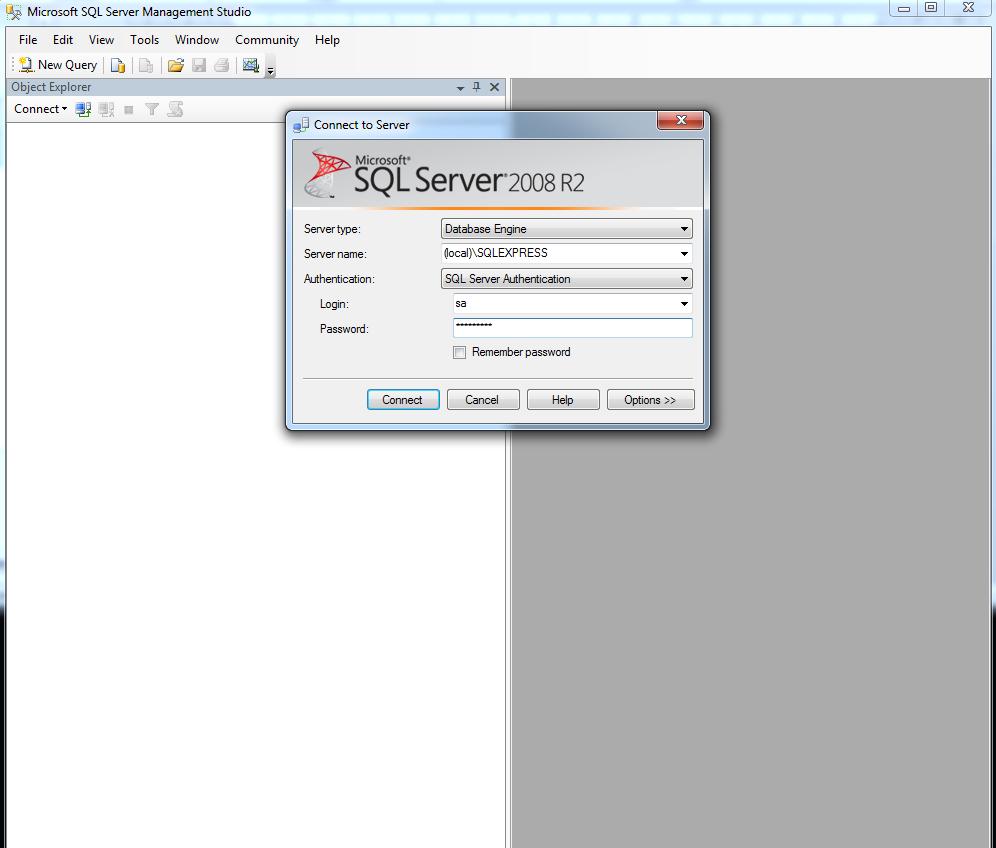Open the View menu

[102, 40]
